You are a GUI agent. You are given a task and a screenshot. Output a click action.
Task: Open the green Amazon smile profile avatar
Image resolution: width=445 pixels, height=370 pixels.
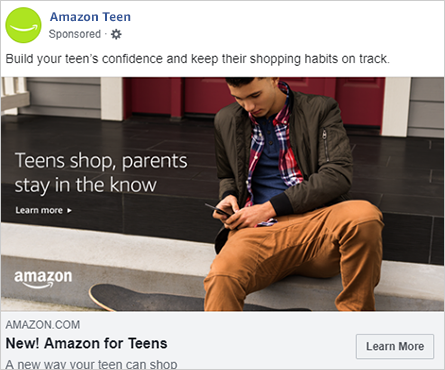(x=23, y=25)
